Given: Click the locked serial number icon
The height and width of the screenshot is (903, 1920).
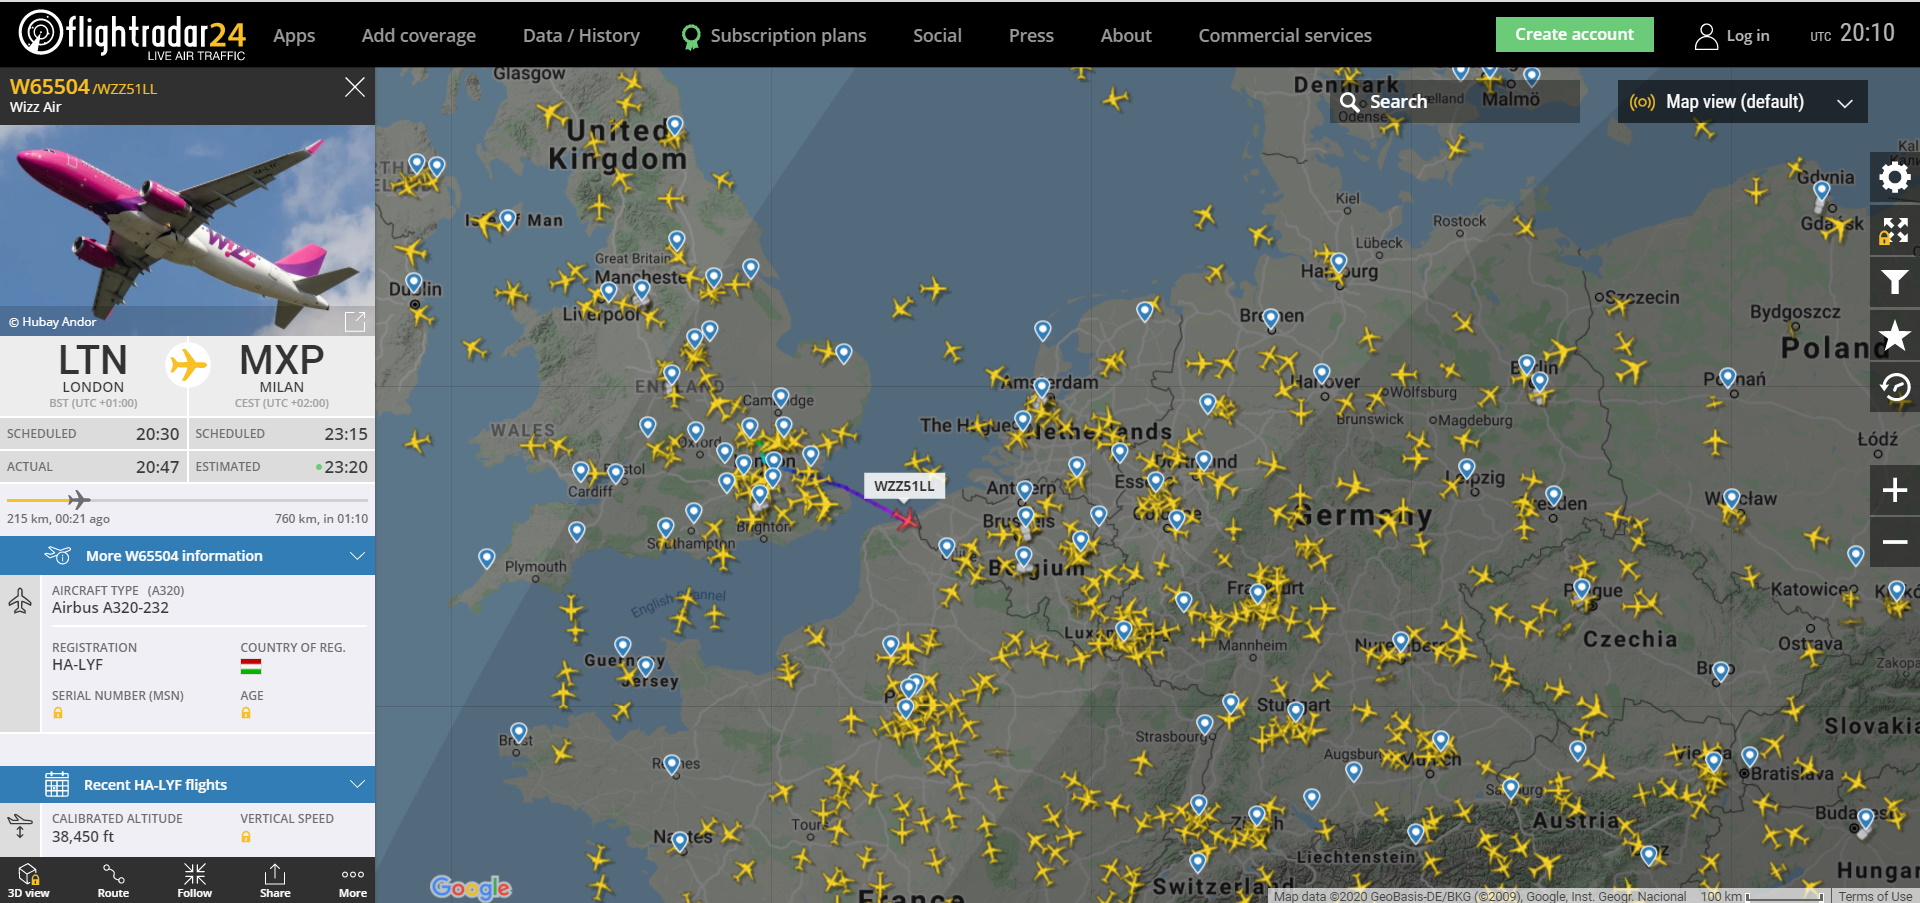Looking at the screenshot, I should [x=58, y=713].
